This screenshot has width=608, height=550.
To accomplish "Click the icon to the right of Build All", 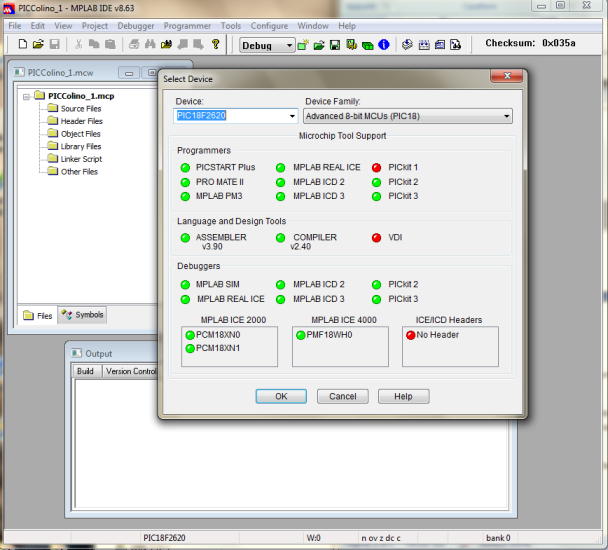I will pos(439,45).
